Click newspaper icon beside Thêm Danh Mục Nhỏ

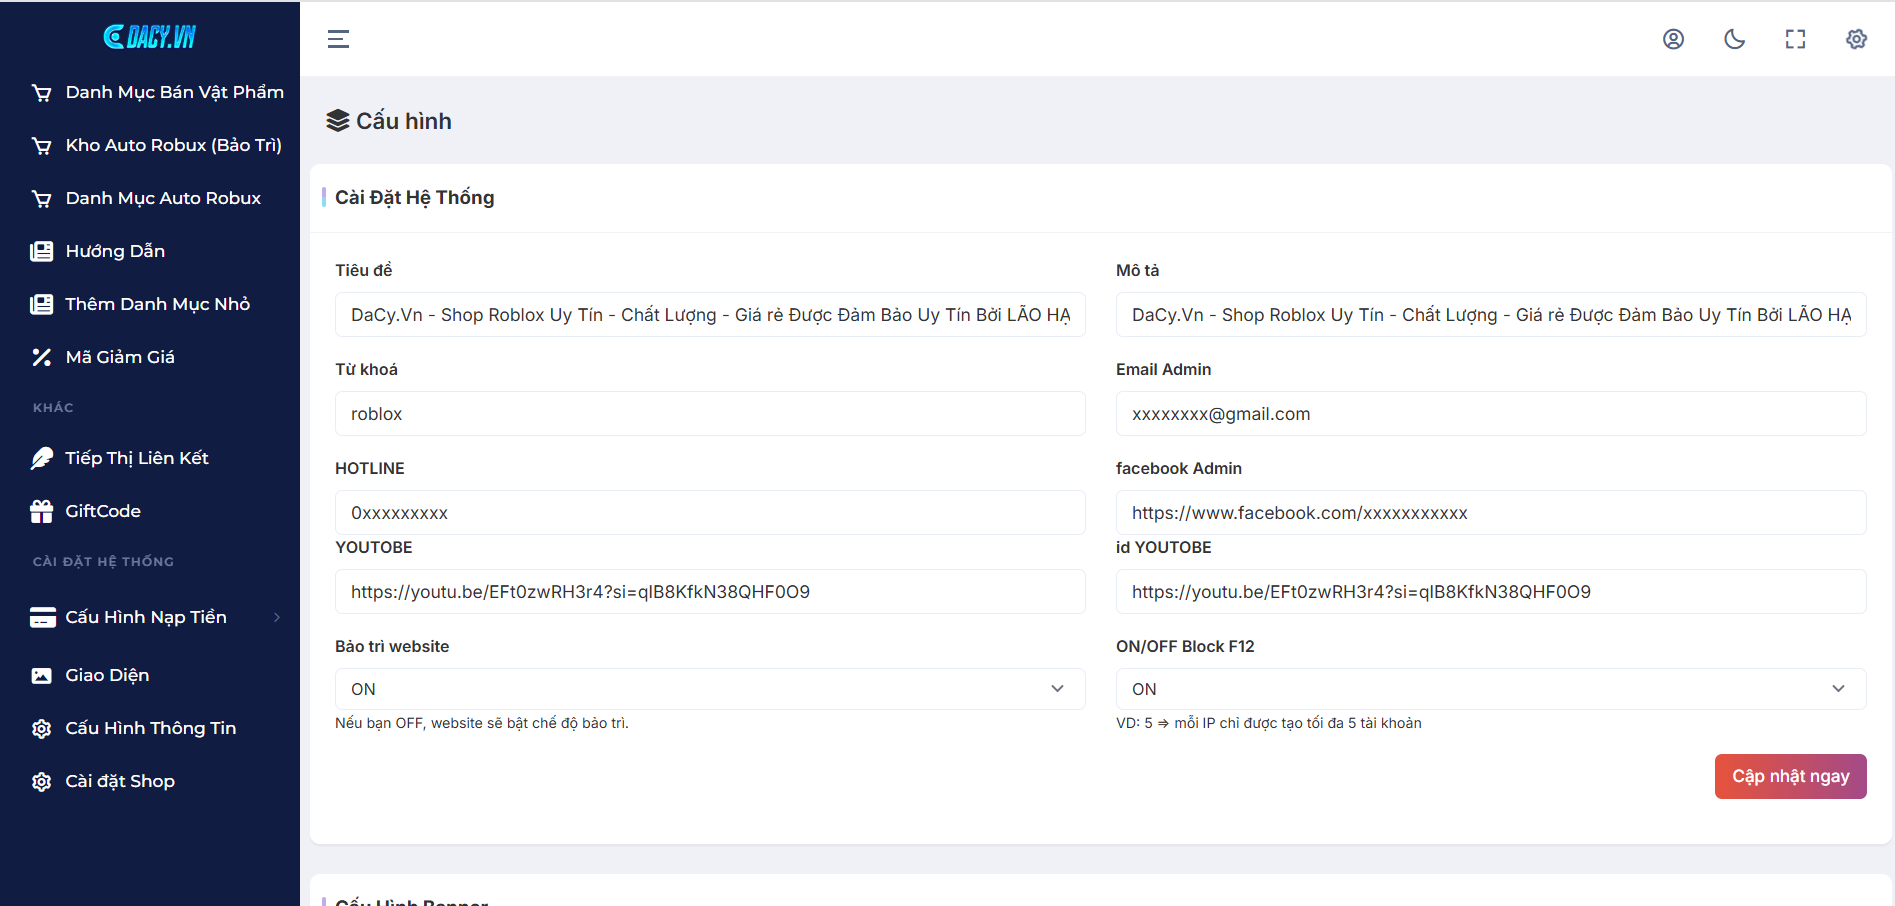[x=42, y=304]
